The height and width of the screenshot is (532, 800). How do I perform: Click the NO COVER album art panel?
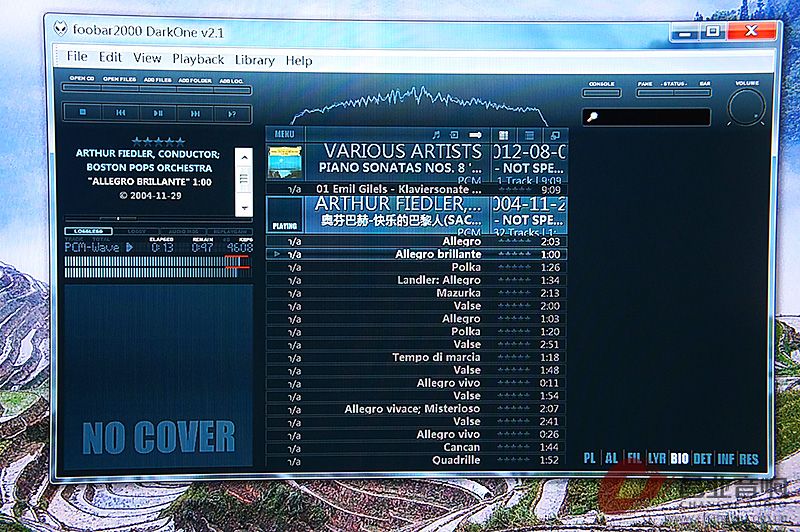coord(158,375)
